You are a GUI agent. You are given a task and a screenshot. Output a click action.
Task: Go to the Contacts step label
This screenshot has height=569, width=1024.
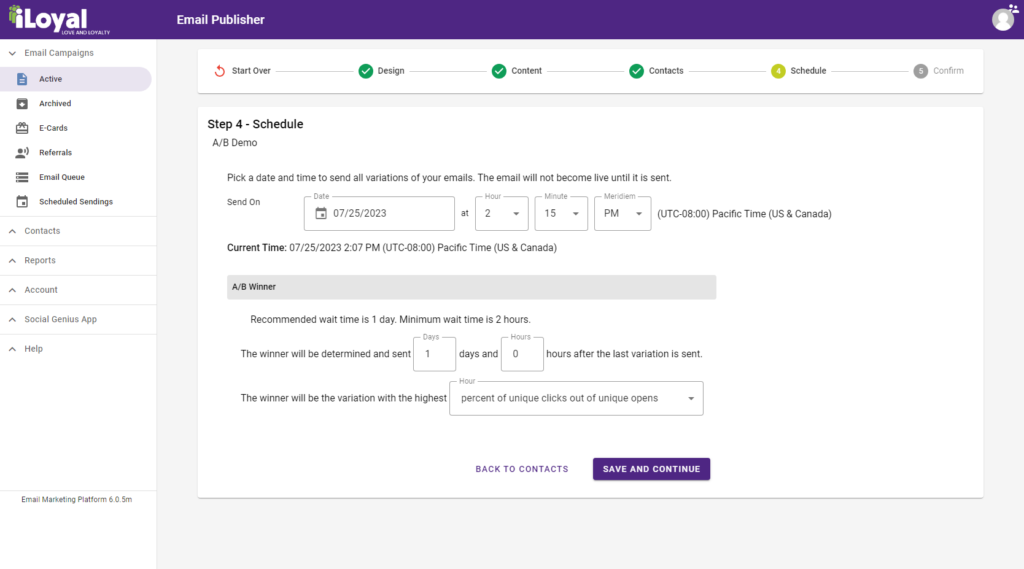666,71
